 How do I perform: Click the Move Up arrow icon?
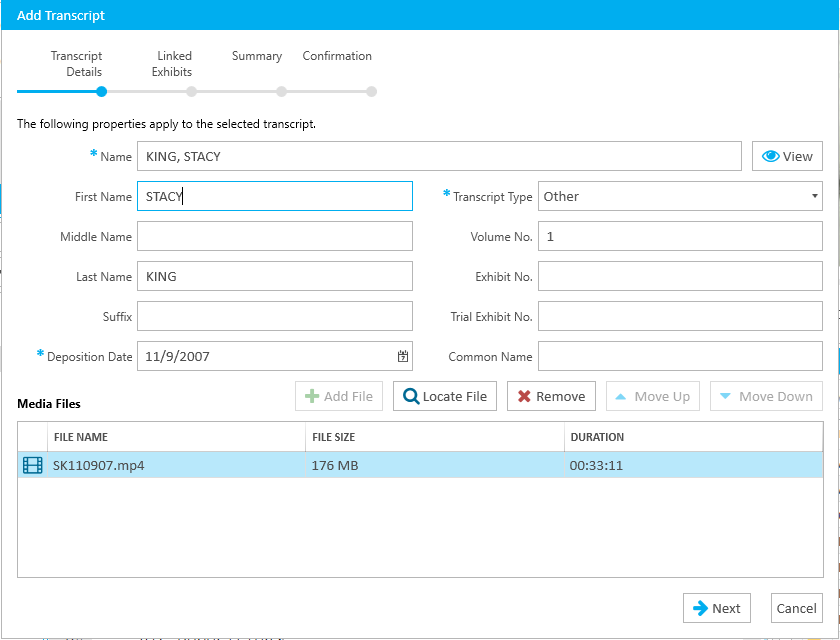click(x=620, y=397)
